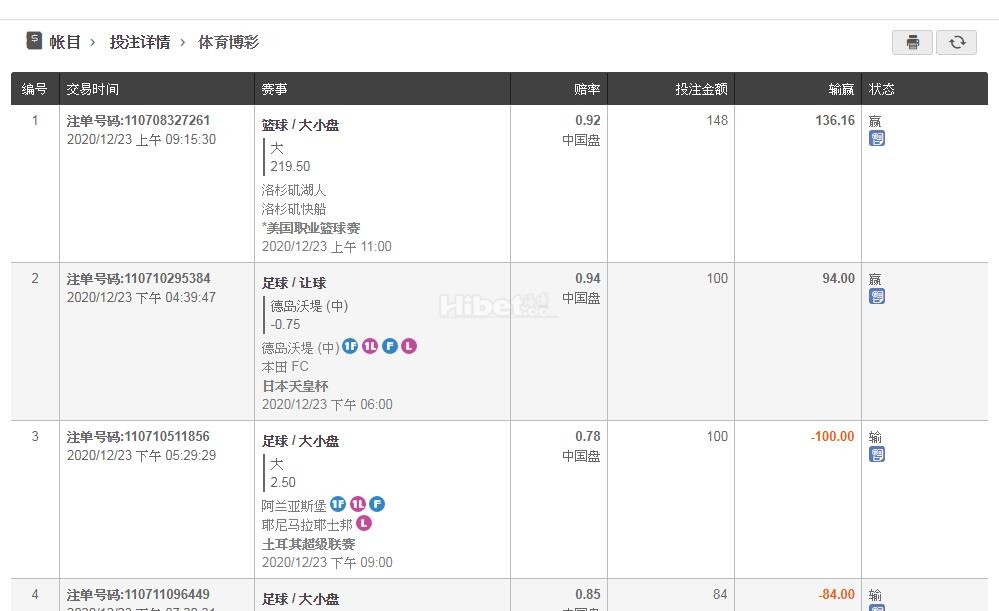The width and height of the screenshot is (999, 611).
Task: Click the 输赢 column header
Action: [x=841, y=89]
